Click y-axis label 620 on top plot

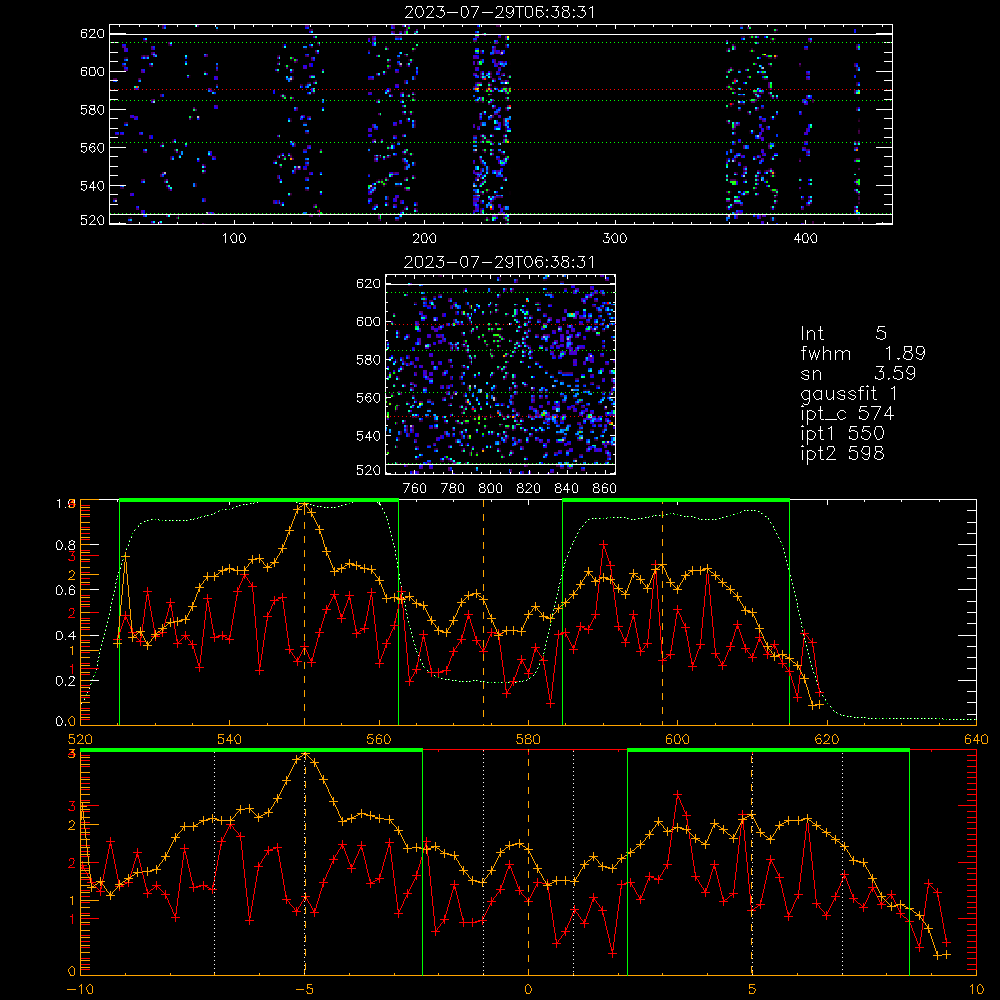pos(92,33)
